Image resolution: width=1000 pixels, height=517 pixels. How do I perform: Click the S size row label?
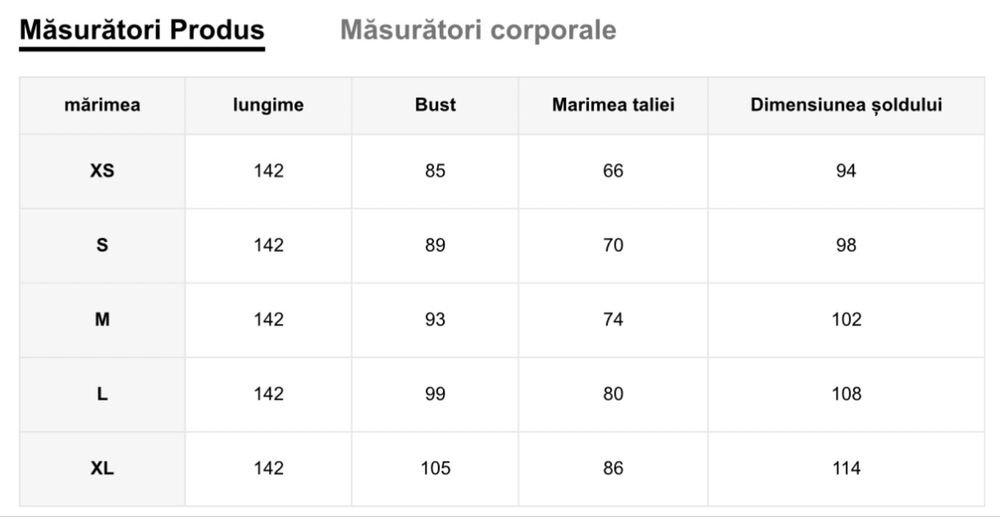pos(102,245)
